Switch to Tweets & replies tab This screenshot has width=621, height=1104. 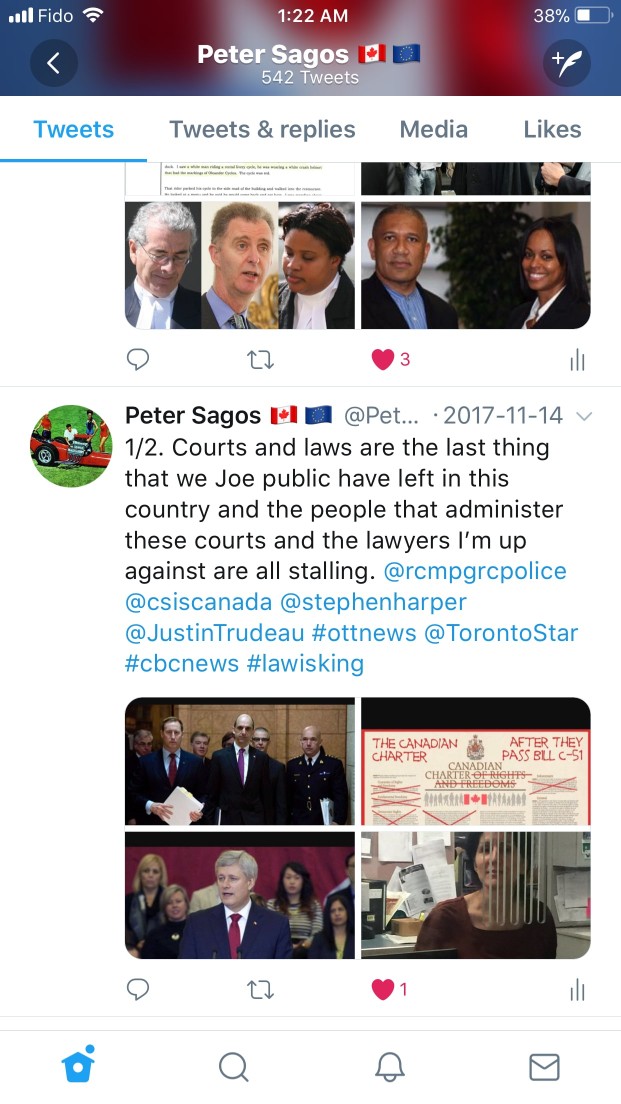coord(262,130)
